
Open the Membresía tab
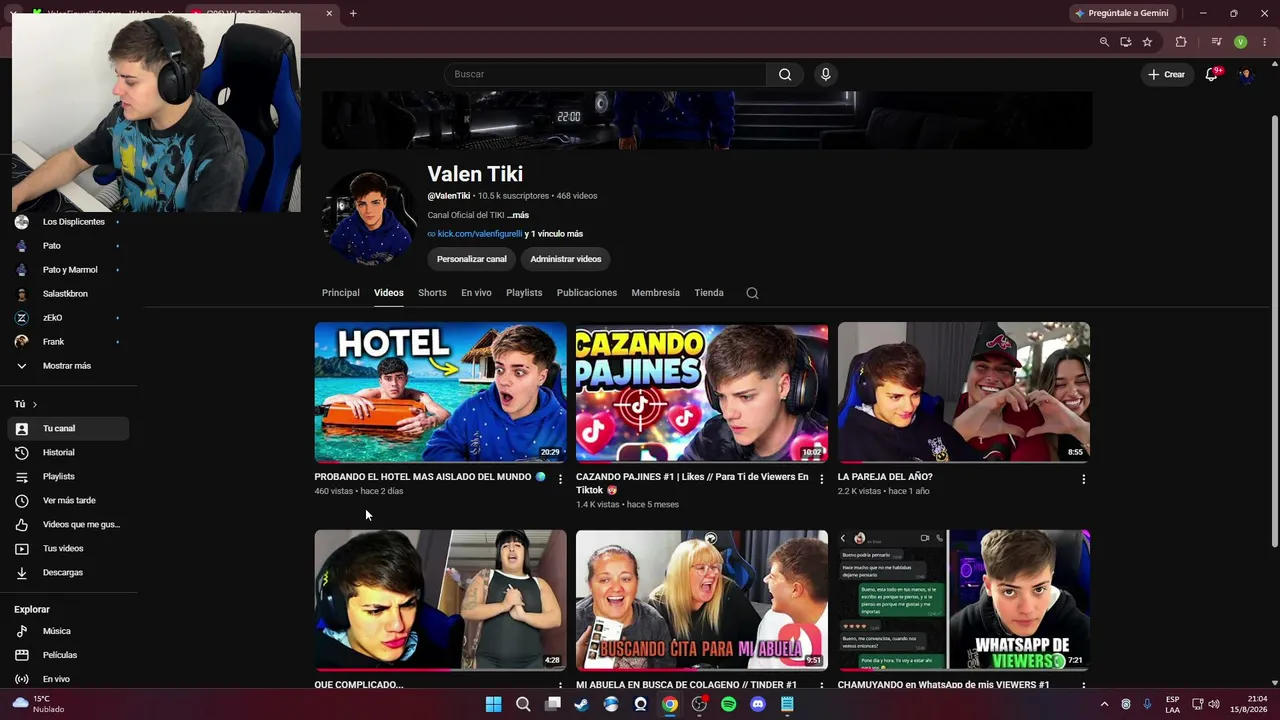pos(655,293)
